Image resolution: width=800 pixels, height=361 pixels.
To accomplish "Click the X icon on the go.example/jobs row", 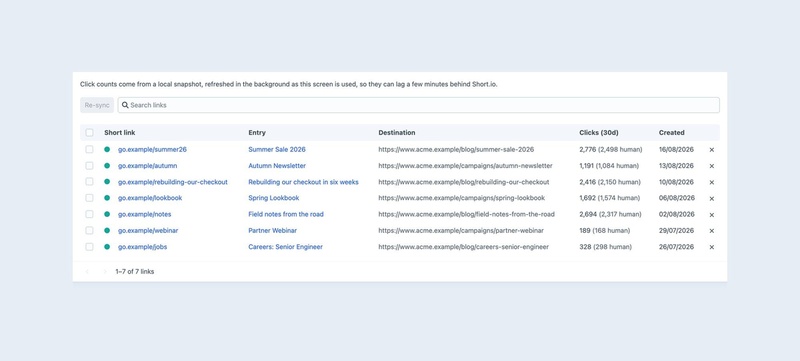I will coord(712,247).
